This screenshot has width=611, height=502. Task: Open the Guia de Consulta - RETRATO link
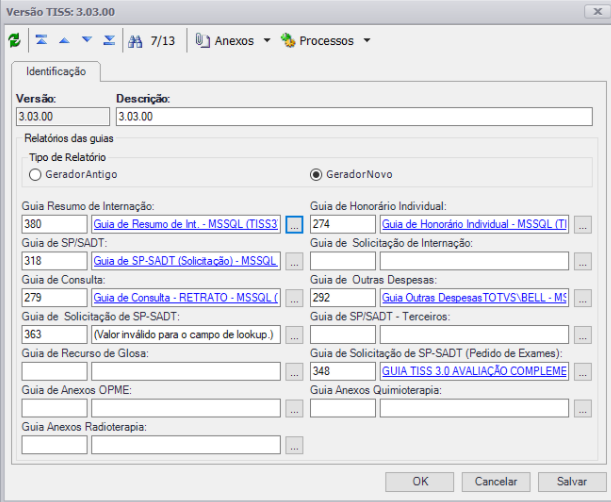[185, 298]
